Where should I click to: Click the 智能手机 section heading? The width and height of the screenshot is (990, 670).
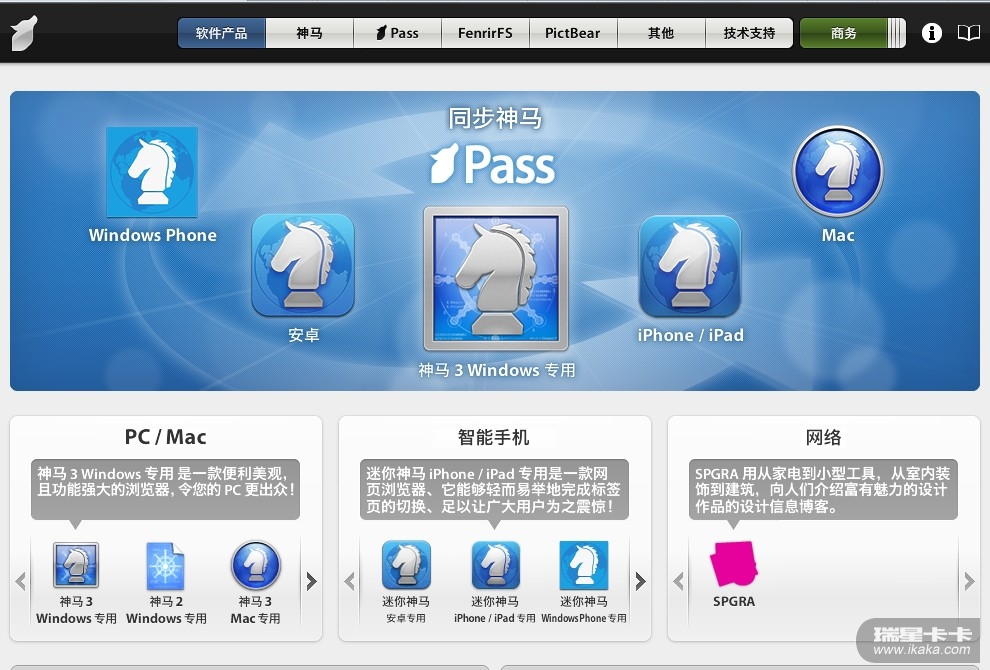pyautogui.click(x=494, y=437)
